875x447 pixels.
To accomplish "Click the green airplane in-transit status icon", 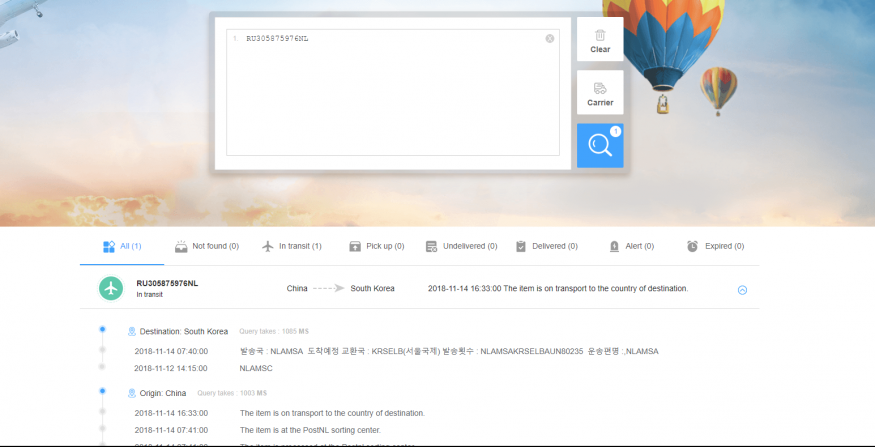I will [x=111, y=288].
